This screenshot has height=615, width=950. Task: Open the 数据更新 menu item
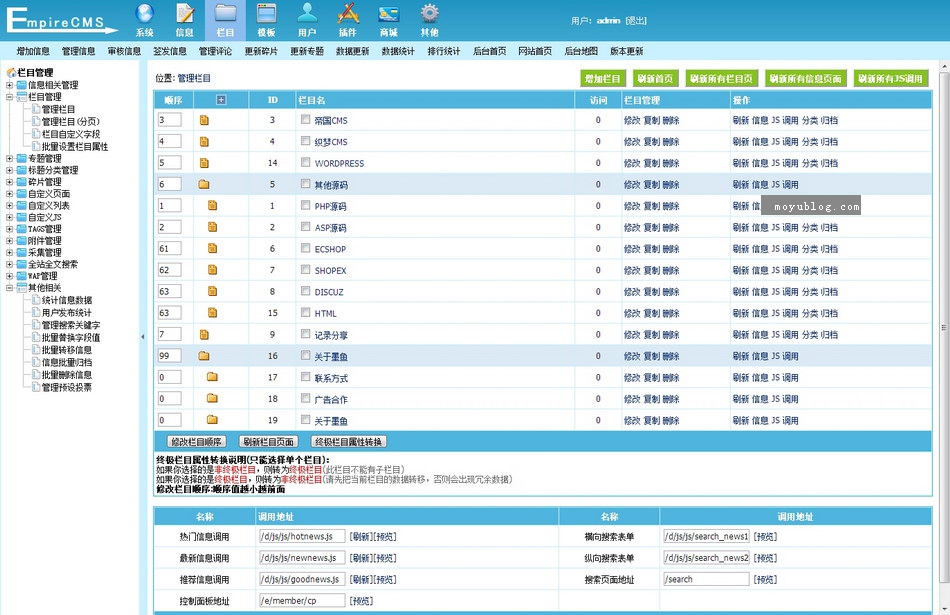pos(353,51)
